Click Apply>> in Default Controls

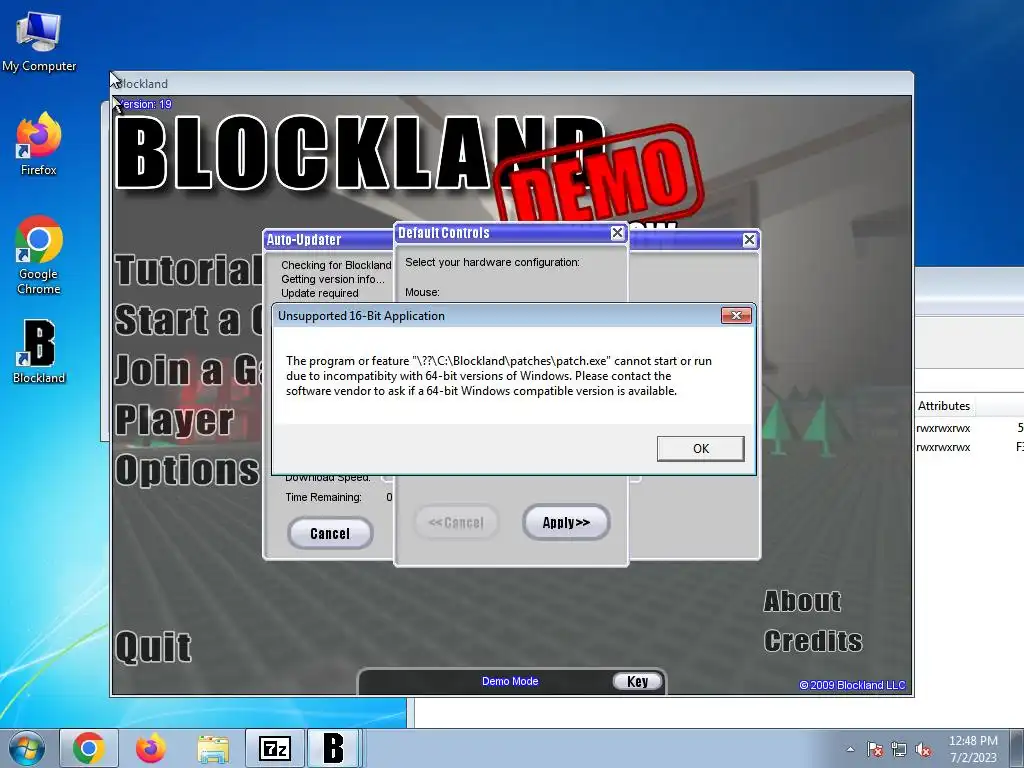pyautogui.click(x=566, y=522)
